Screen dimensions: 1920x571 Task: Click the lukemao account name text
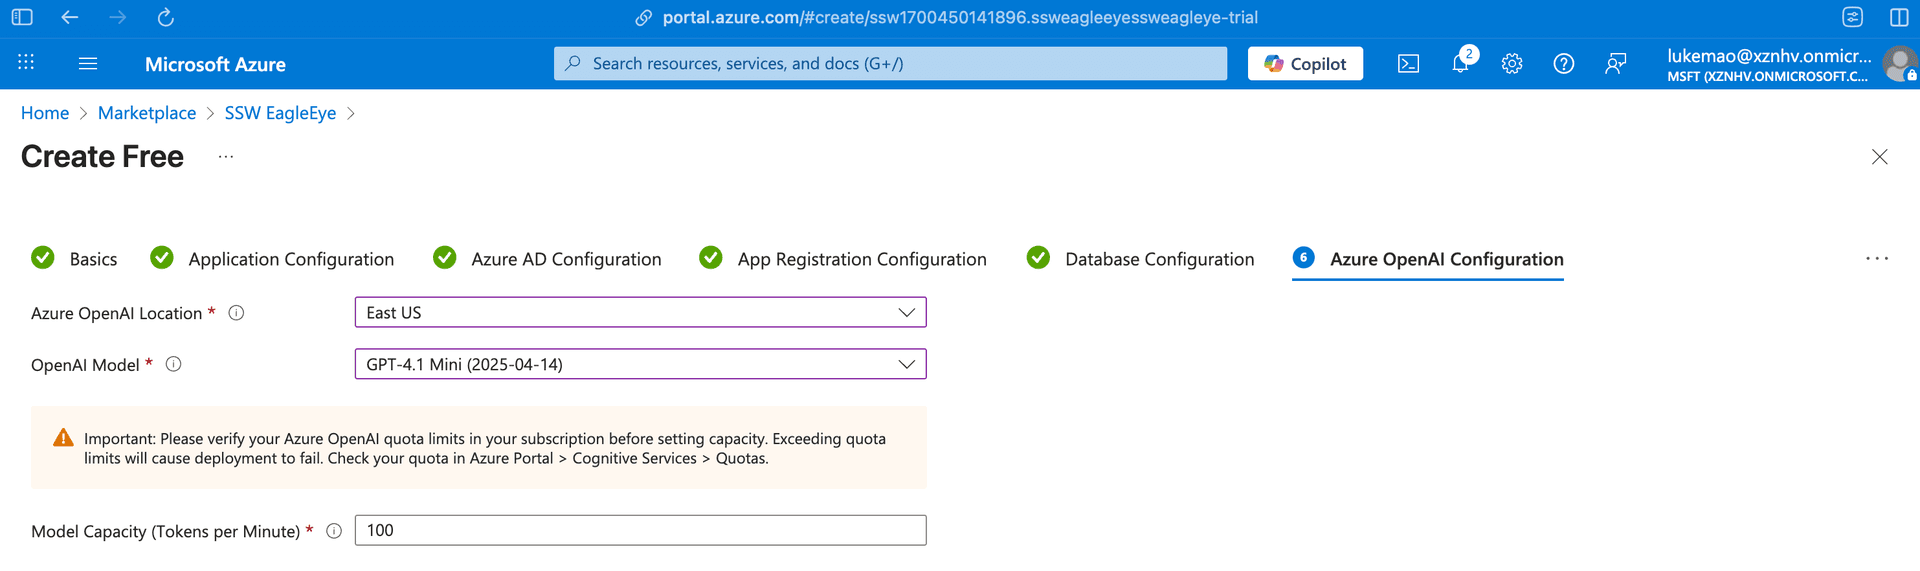click(x=1769, y=56)
